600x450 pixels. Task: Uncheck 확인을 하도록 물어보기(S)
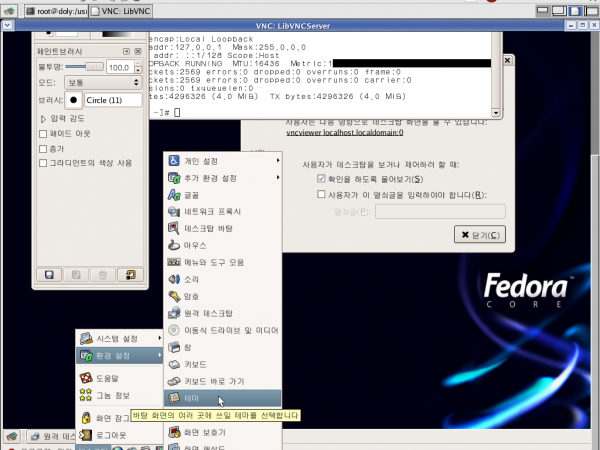click(321, 179)
